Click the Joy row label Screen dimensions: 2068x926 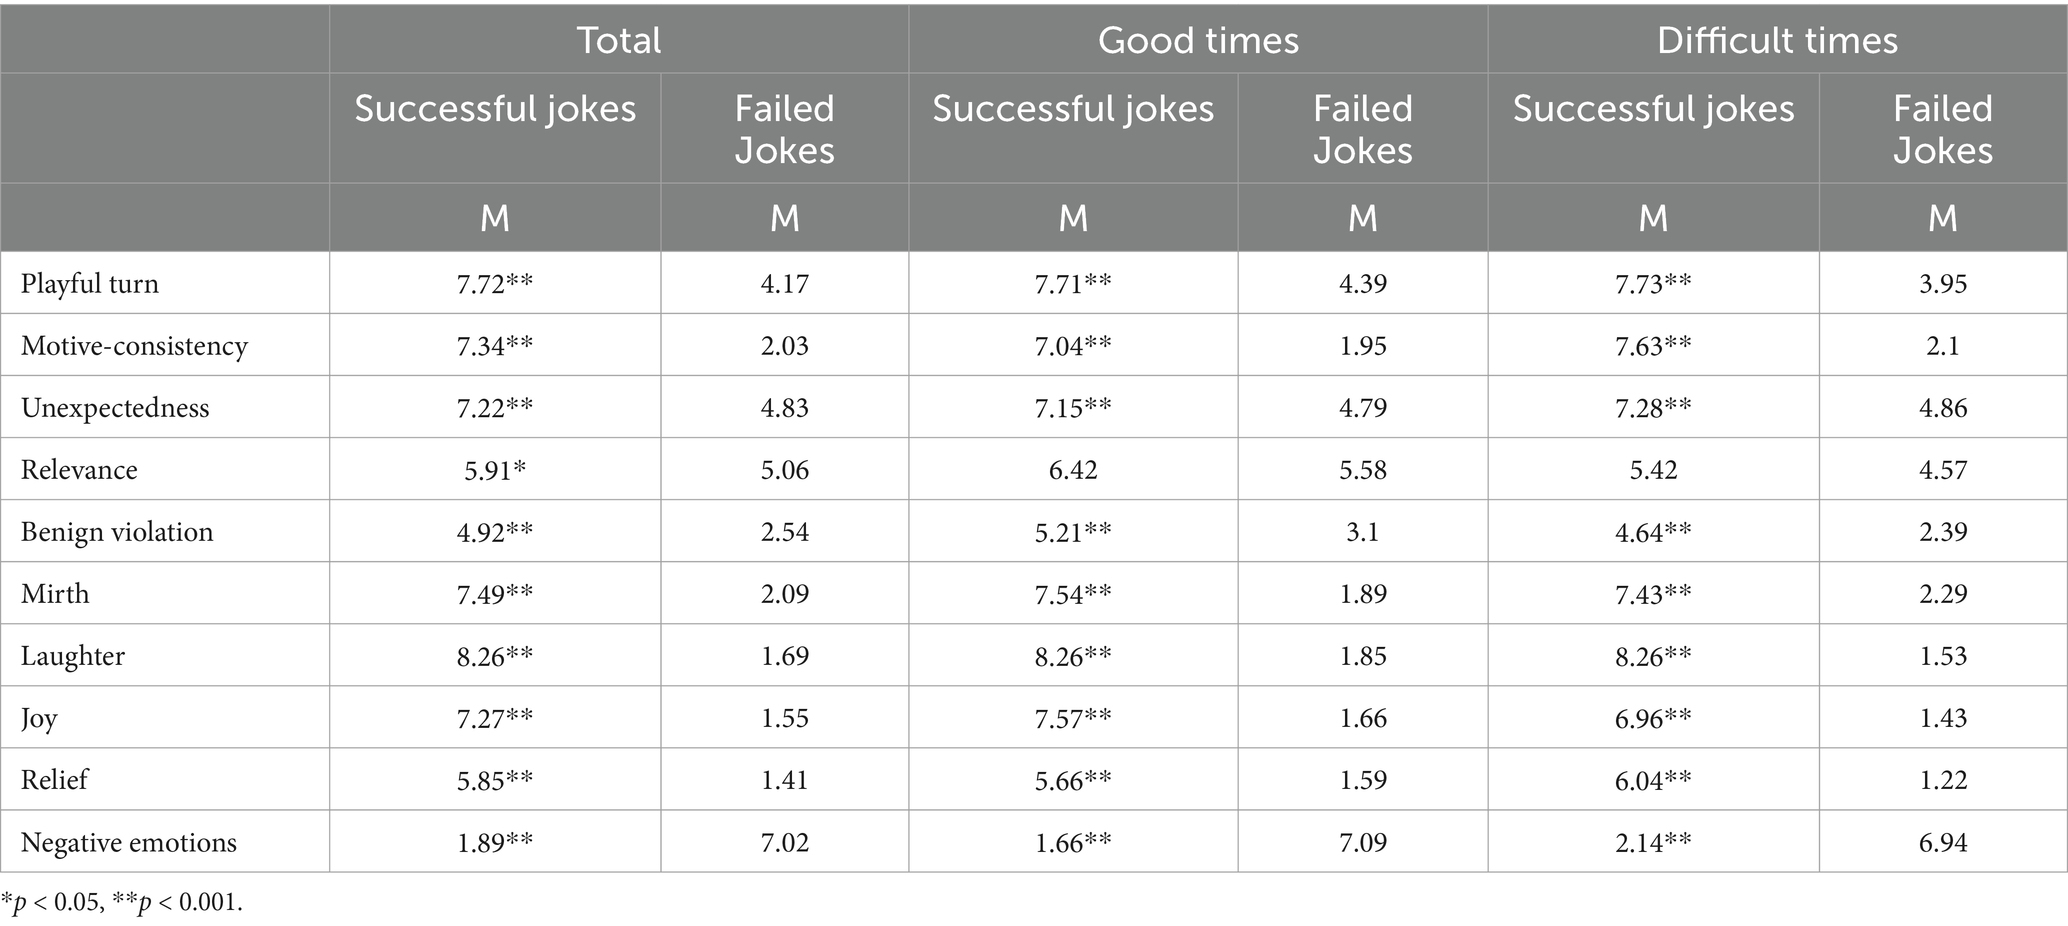click(39, 719)
